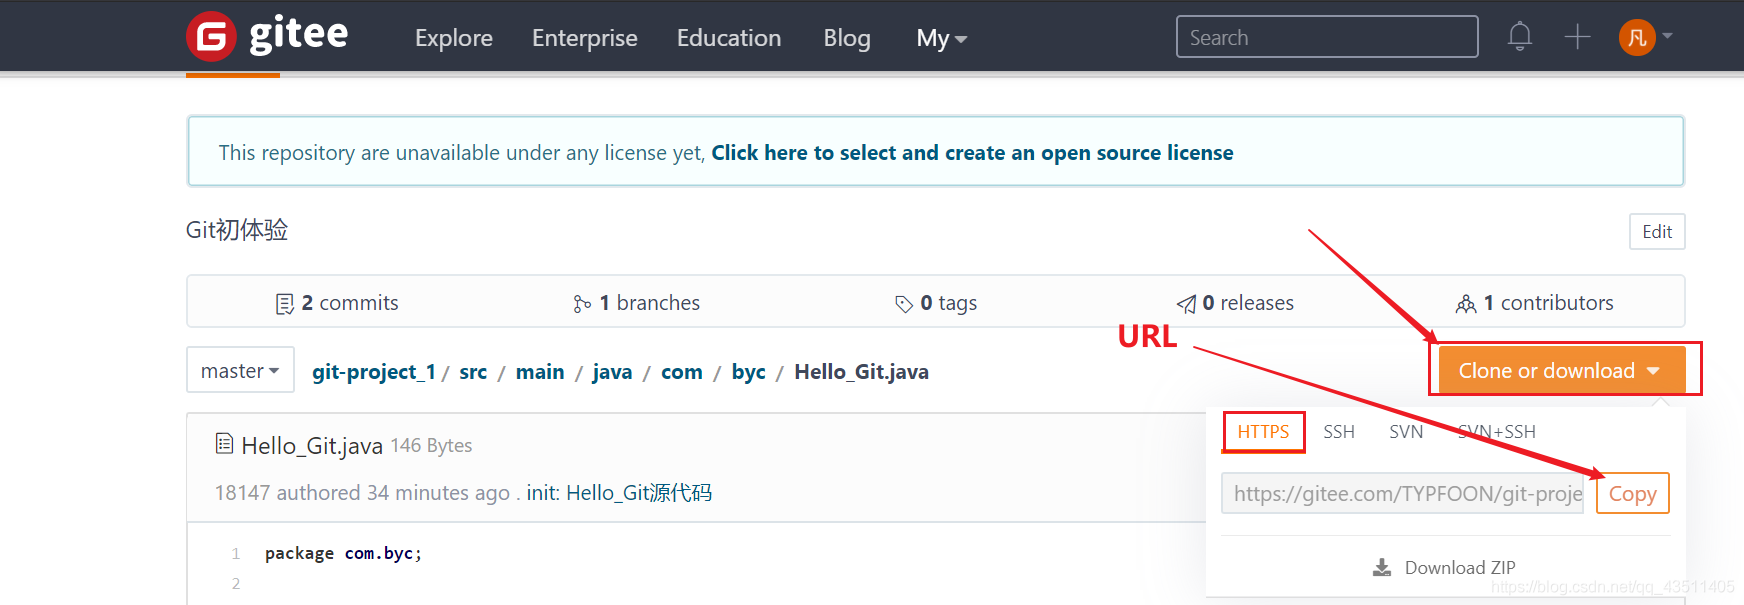This screenshot has width=1744, height=605.
Task: Click the commits icon
Action: pos(285,304)
